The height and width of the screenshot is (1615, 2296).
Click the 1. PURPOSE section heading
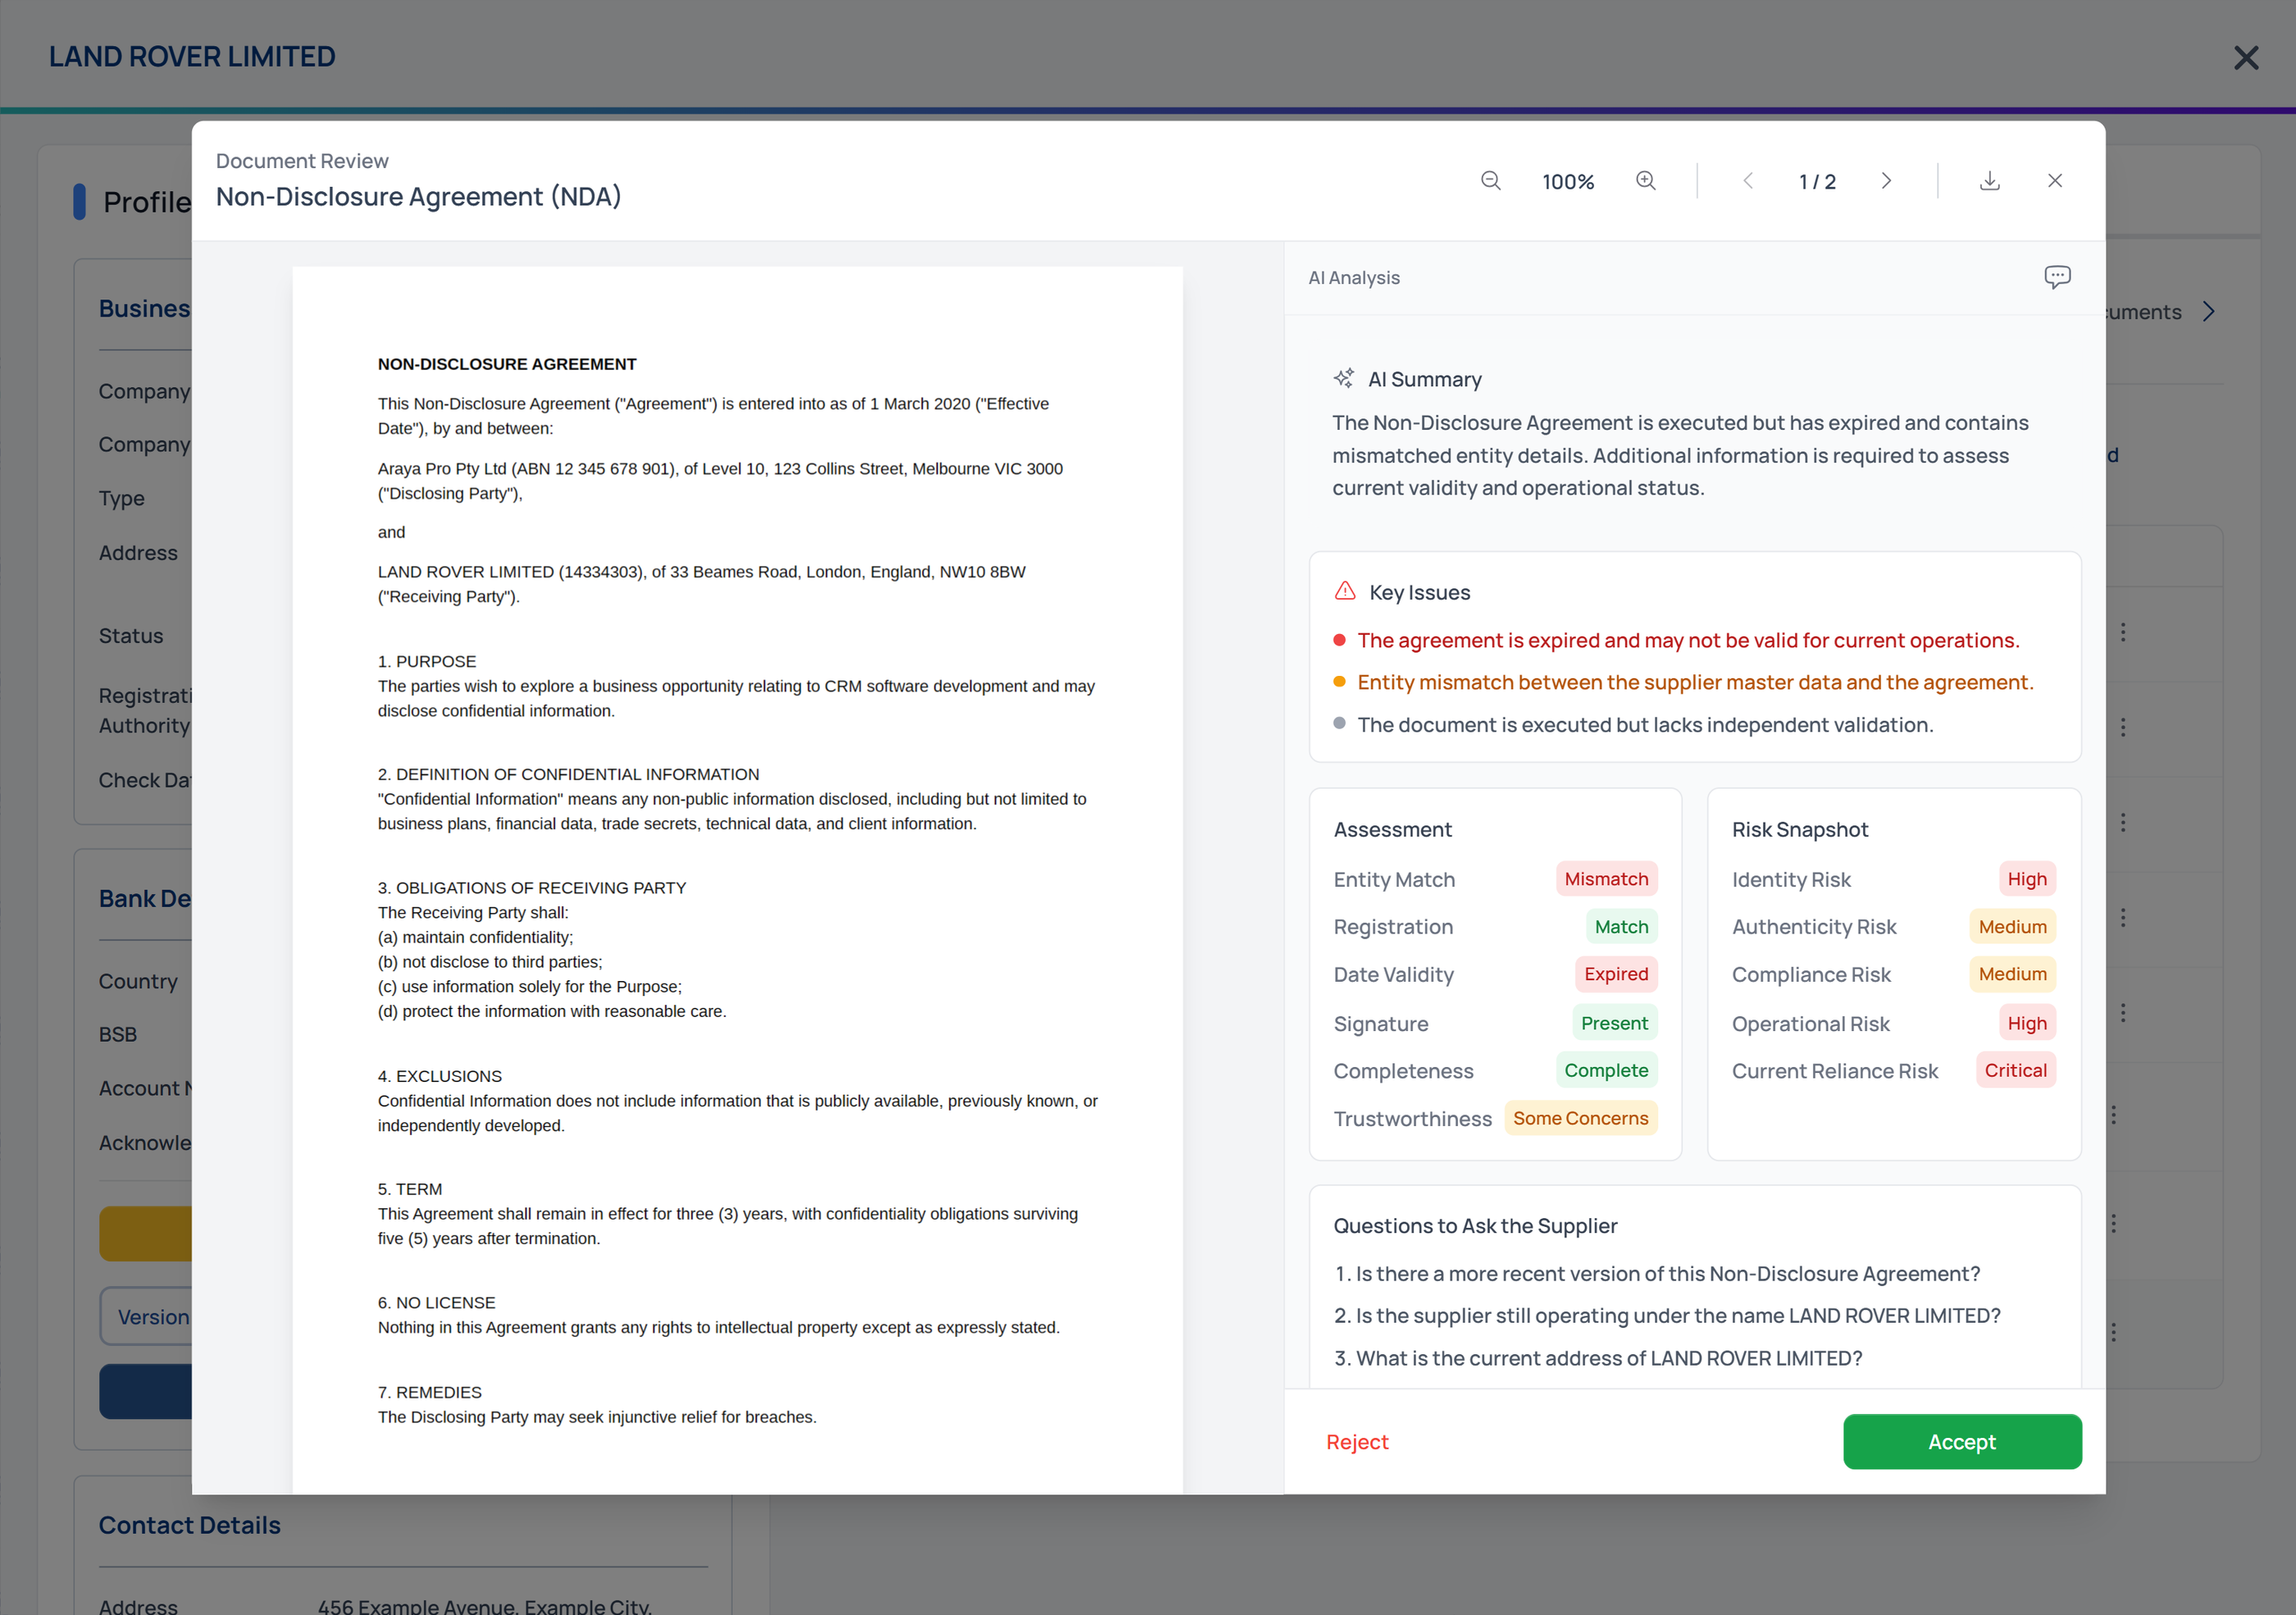[x=427, y=661]
